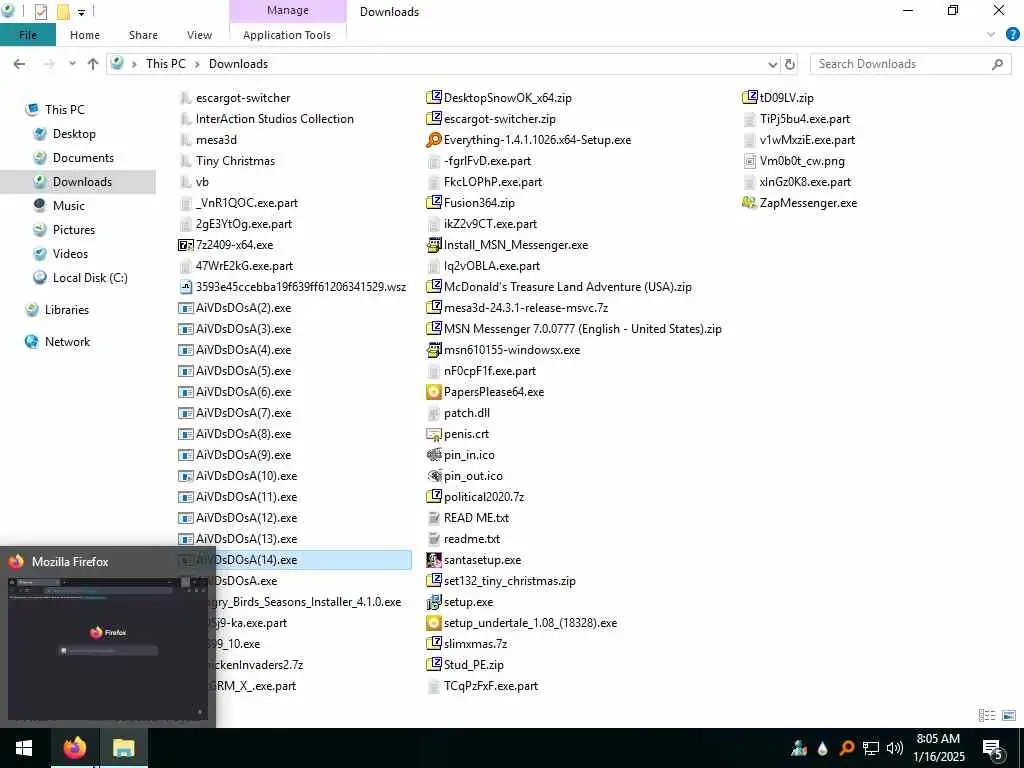Click the Mozilla Firefox preview thumbnail
This screenshot has width=1024, height=768.
[x=107, y=648]
